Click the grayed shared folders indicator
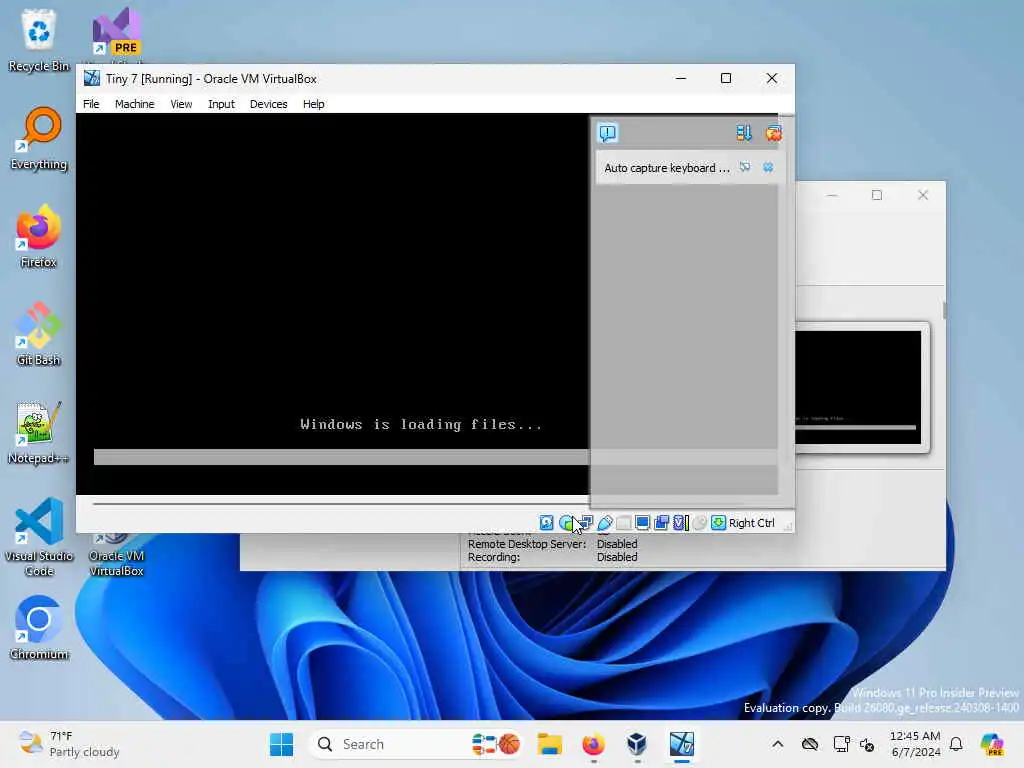 pyautogui.click(x=624, y=522)
